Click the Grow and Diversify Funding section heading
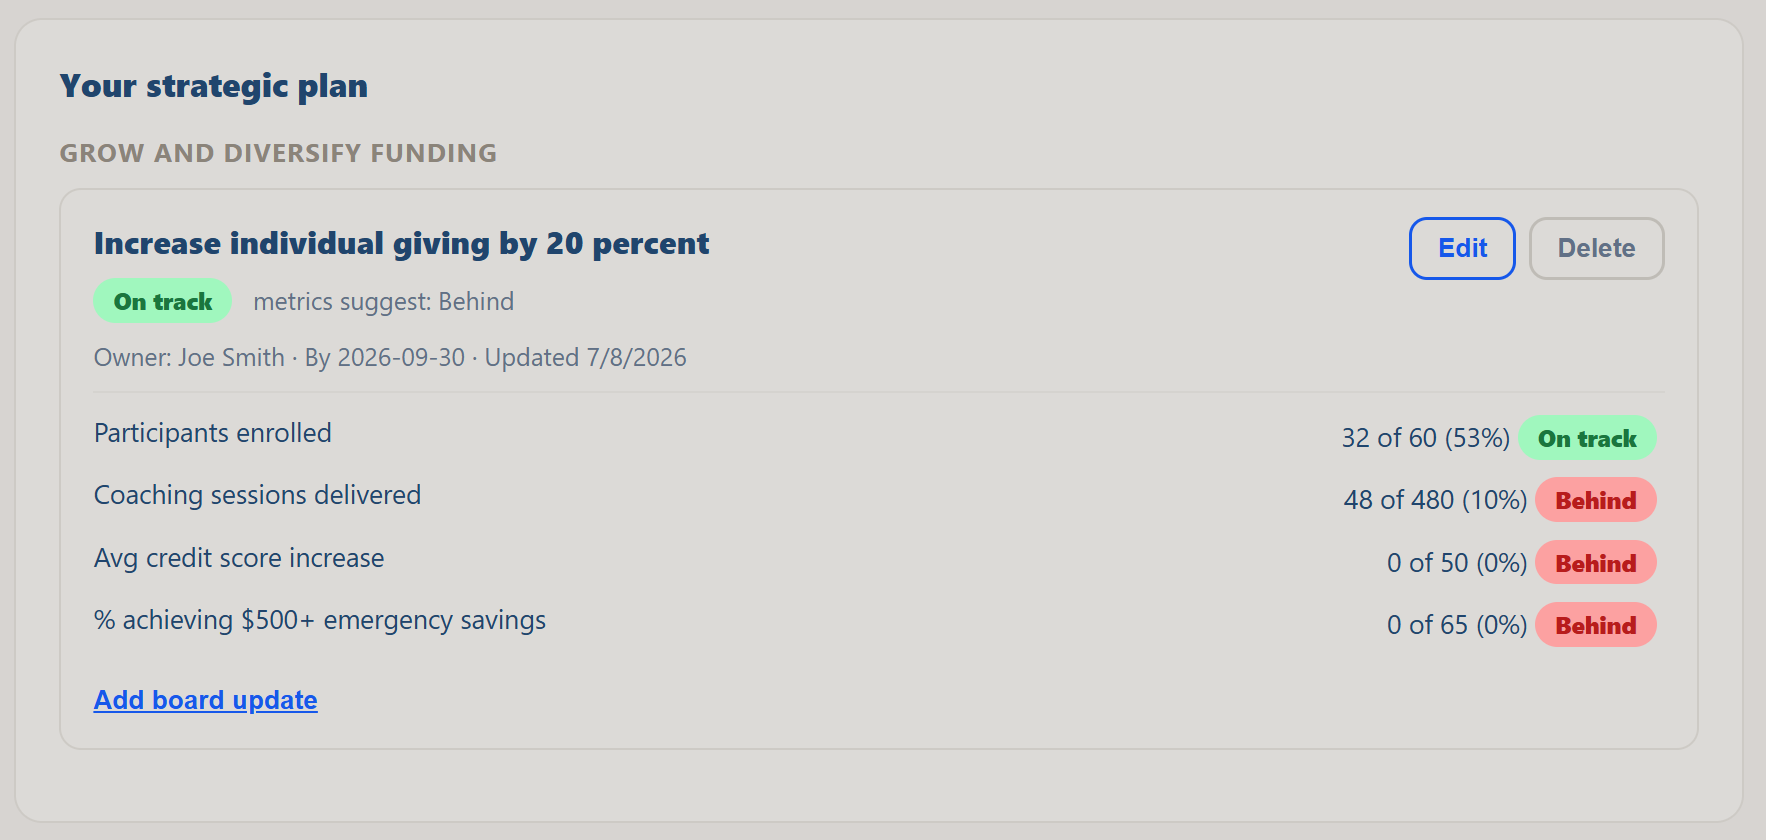Image resolution: width=1766 pixels, height=840 pixels. [x=278, y=153]
